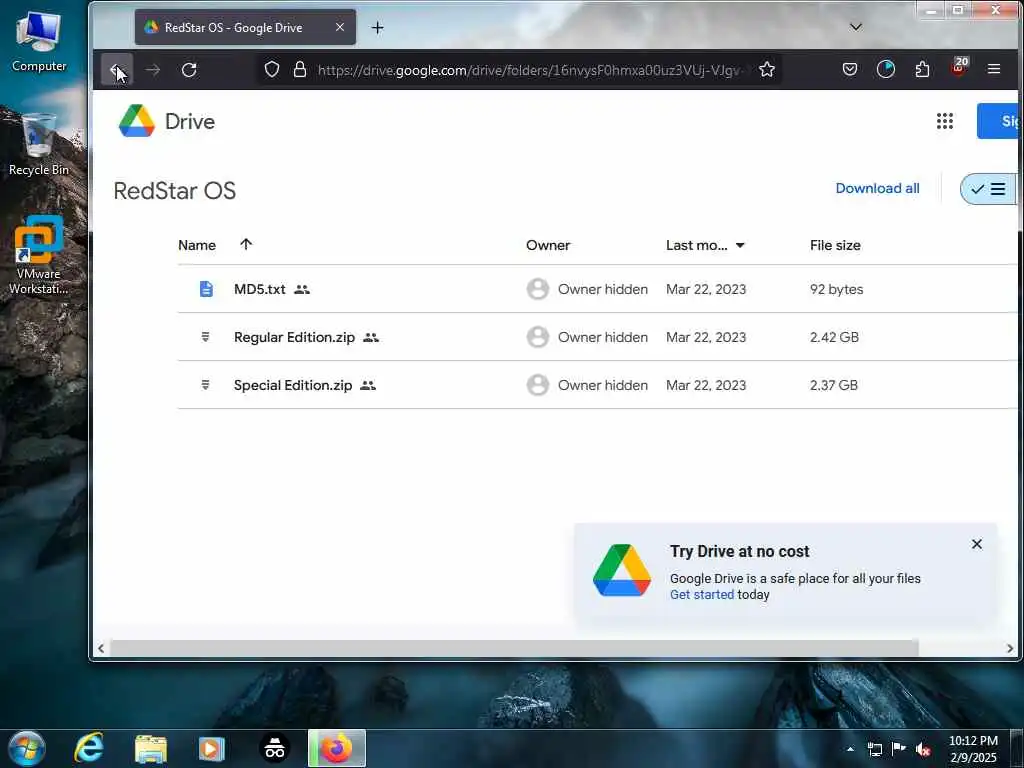Click the horizontal scrollbar thumb
The image size is (1024, 768).
[515, 648]
